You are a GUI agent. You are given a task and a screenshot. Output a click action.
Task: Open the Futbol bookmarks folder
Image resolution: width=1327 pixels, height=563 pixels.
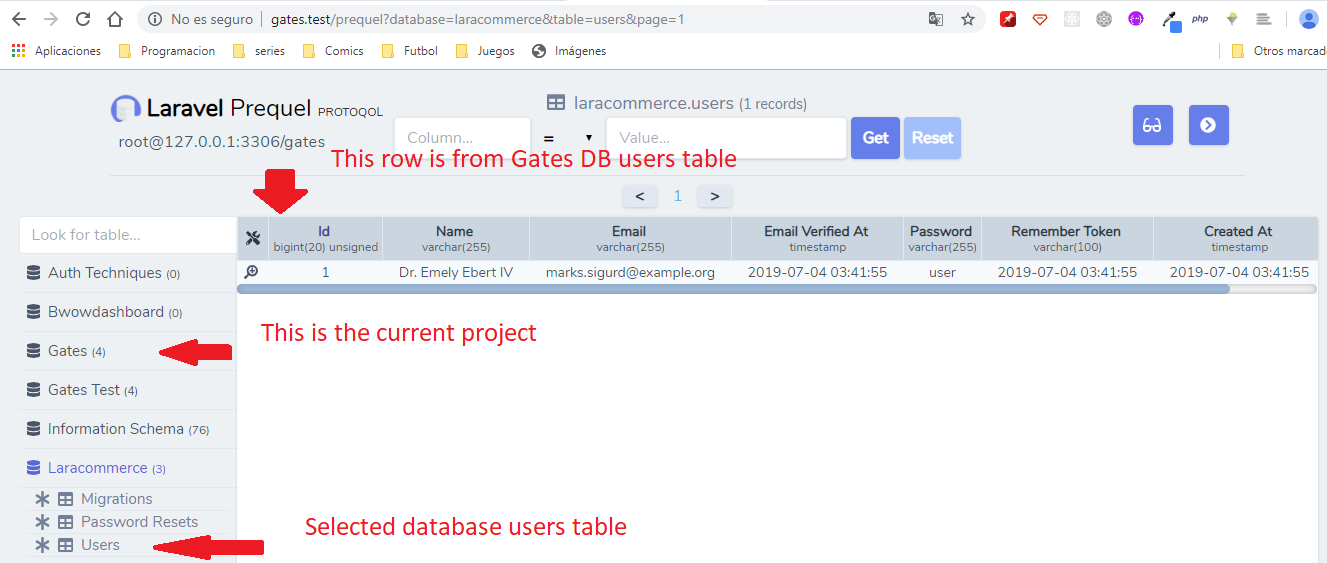(x=410, y=51)
